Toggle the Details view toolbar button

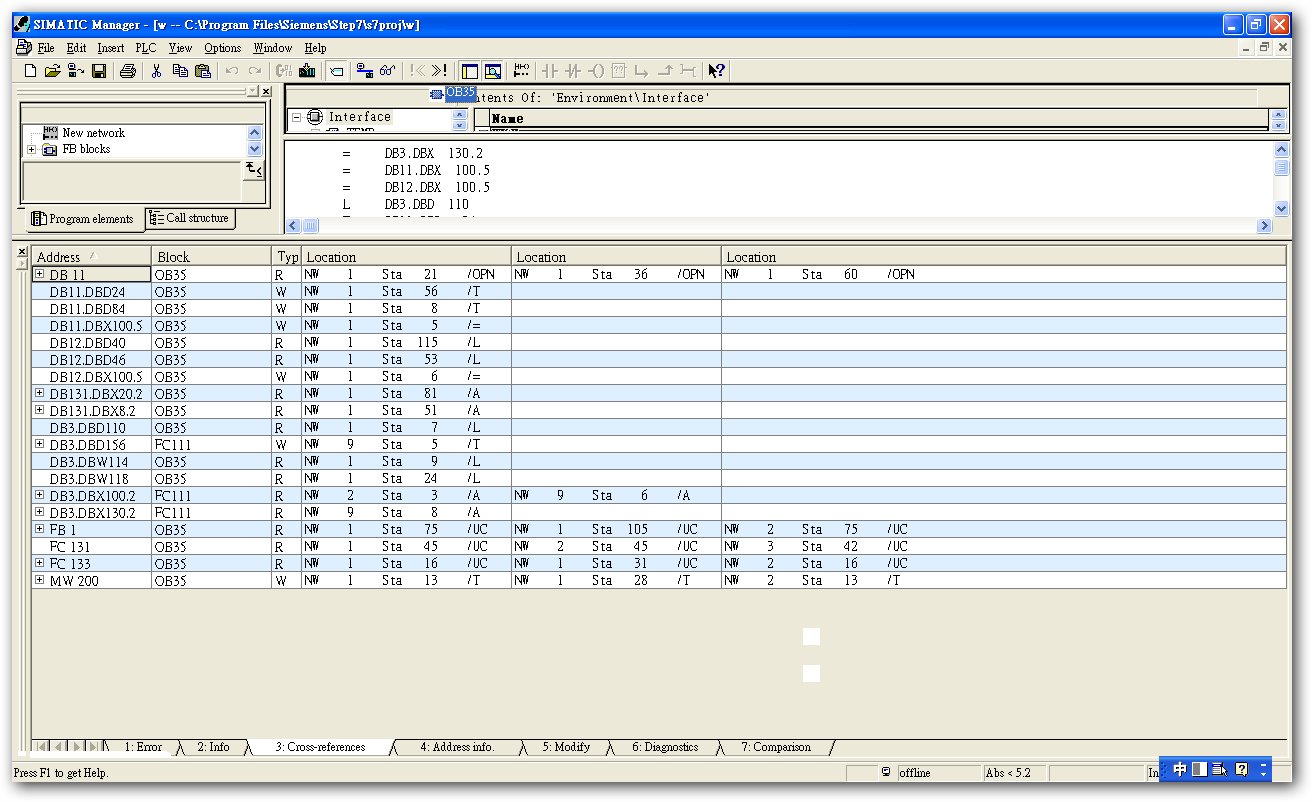(493, 71)
